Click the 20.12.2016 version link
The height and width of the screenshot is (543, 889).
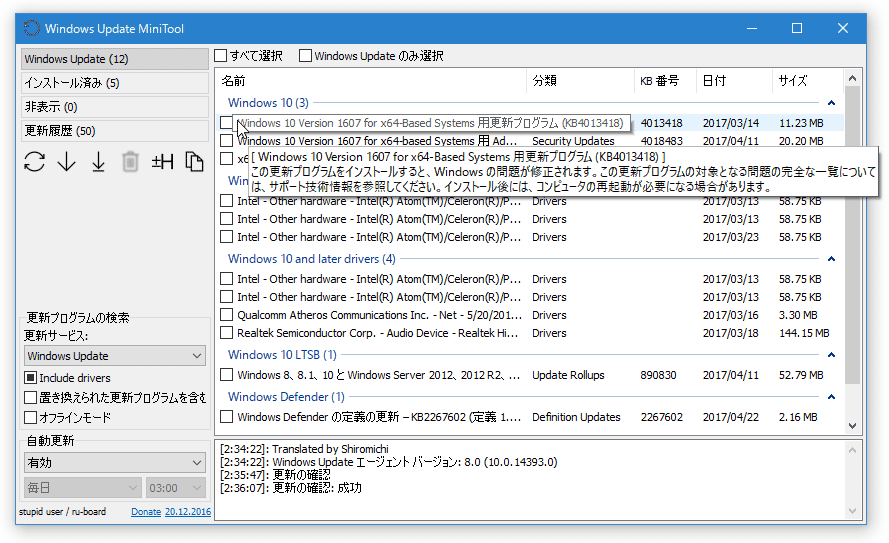(188, 511)
